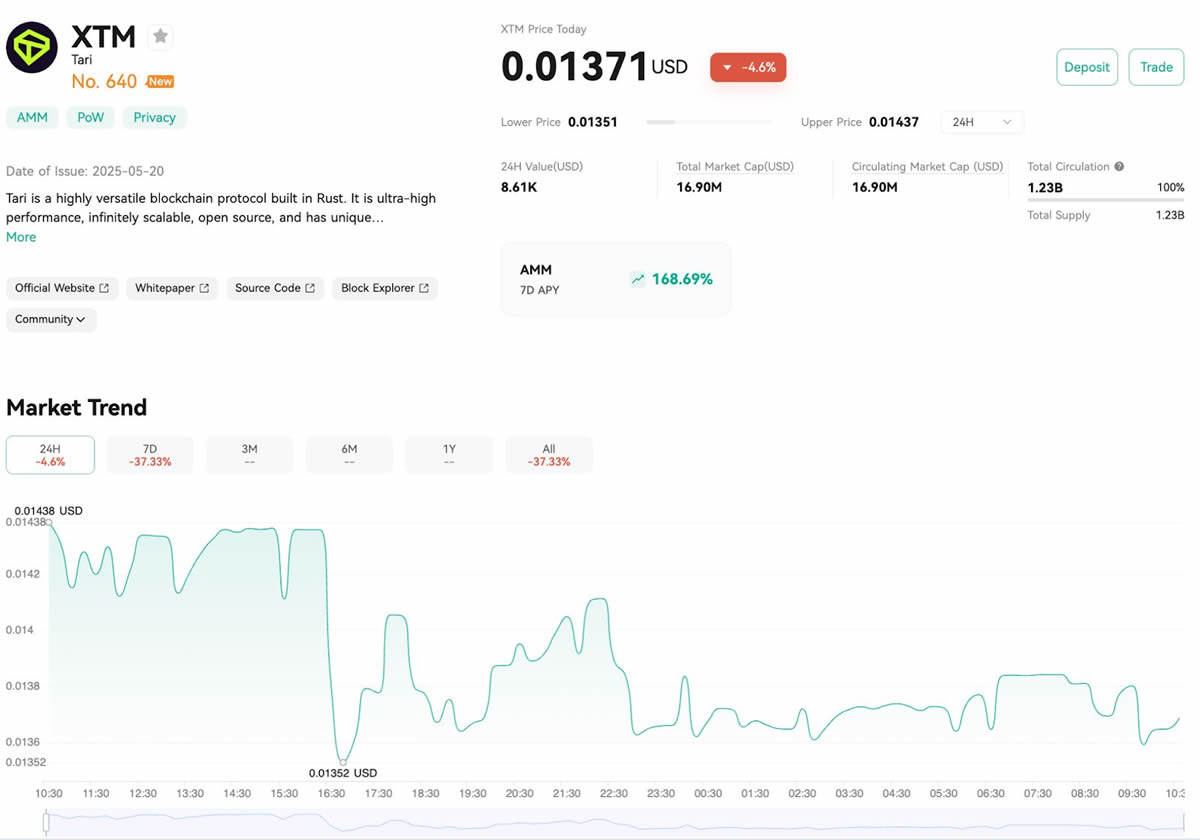
Task: Click the chart mini overview scrollbar
Action: (614, 822)
